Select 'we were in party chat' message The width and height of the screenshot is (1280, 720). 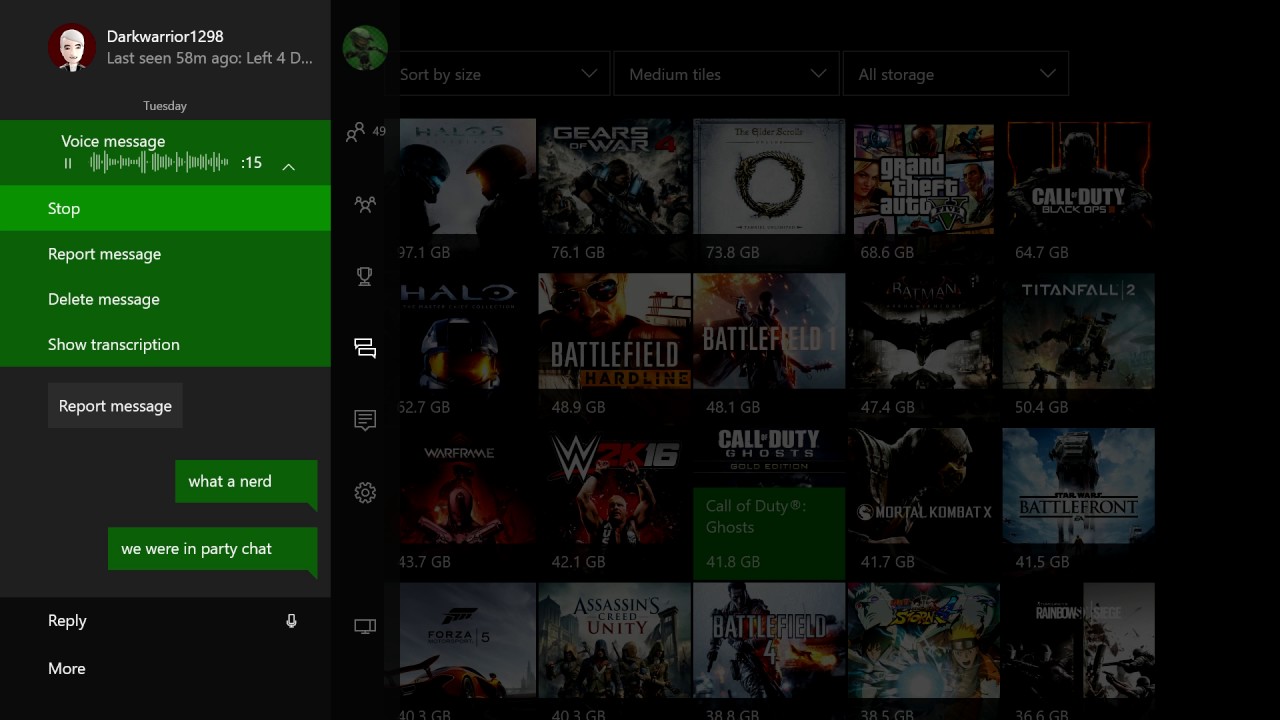coord(213,551)
